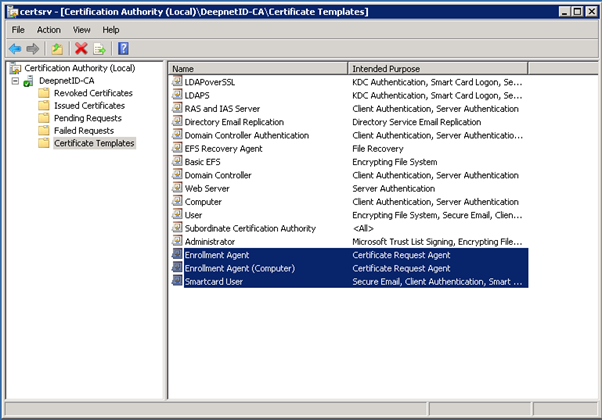Click the Export List toolbar icon

coord(100,48)
